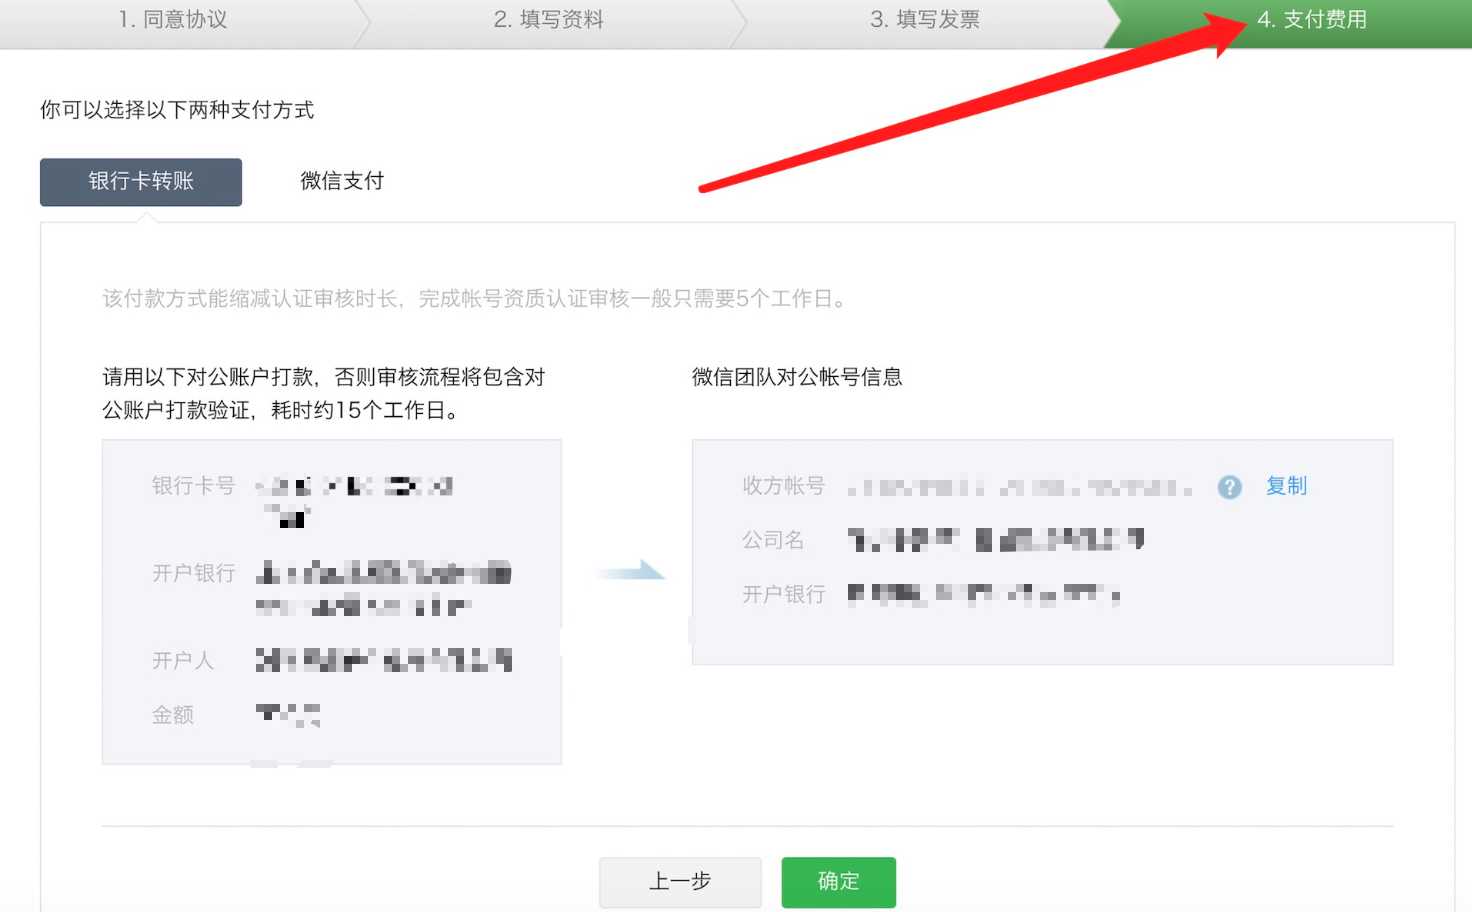Go back with the 上一步 button

pos(680,881)
